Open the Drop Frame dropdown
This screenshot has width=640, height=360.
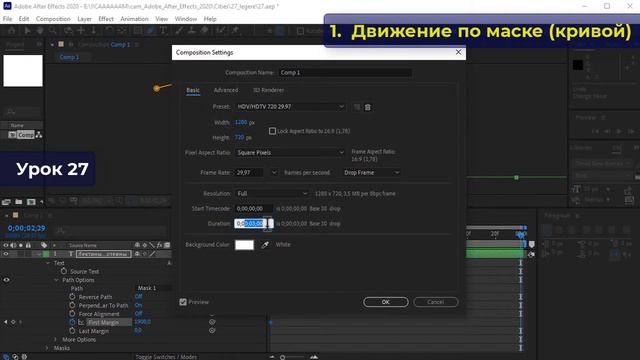(x=371, y=173)
